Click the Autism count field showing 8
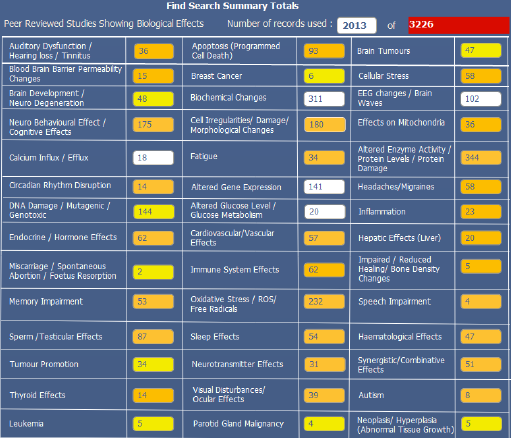The height and width of the screenshot is (438, 511). point(481,395)
